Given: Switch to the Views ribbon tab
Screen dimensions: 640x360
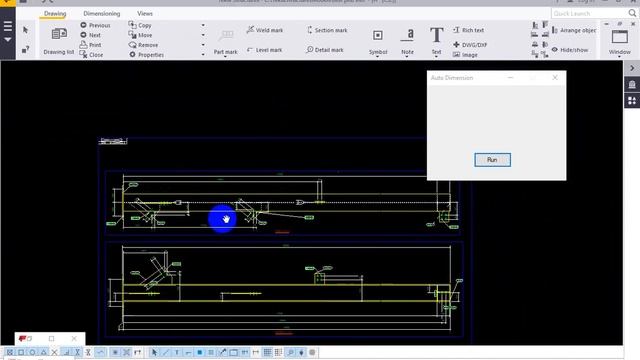Looking at the screenshot, I should [145, 13].
